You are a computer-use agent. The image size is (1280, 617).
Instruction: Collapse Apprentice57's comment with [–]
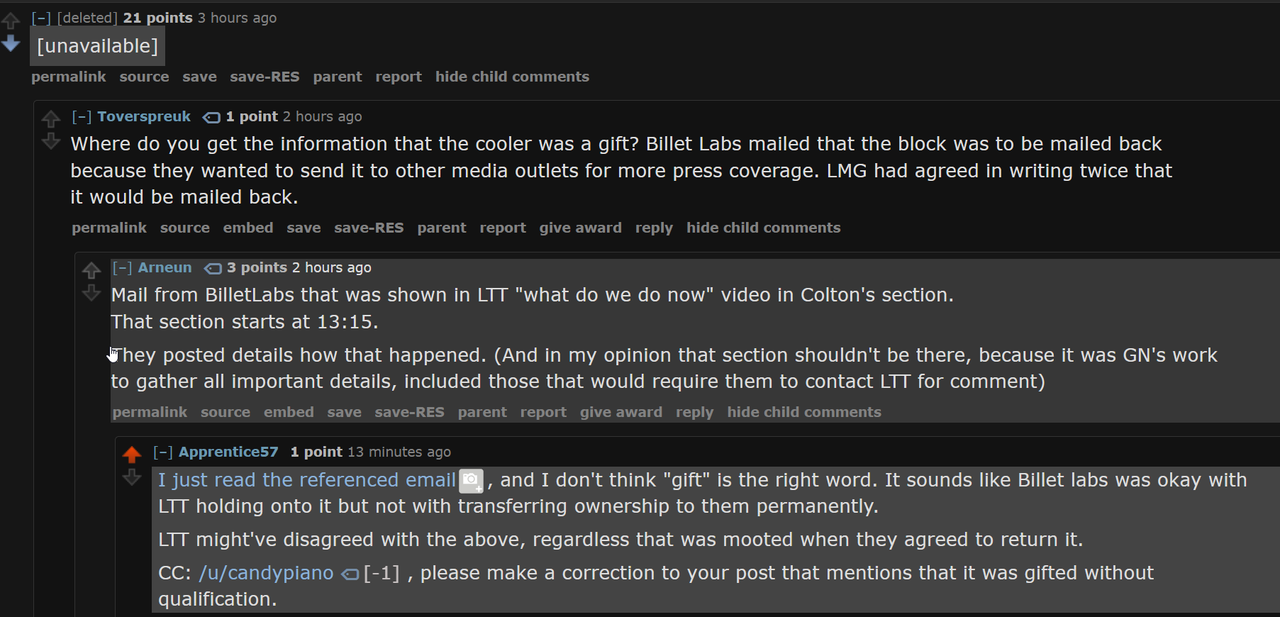coord(163,452)
